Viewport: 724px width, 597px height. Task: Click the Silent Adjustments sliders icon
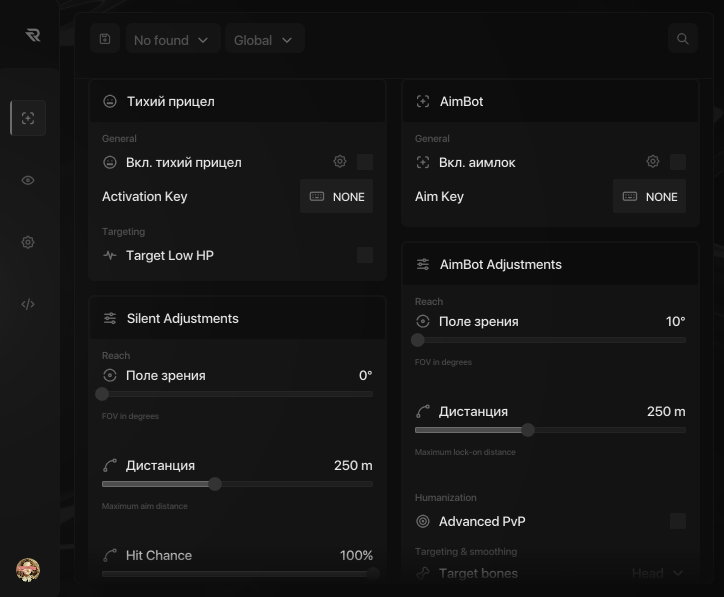click(110, 318)
